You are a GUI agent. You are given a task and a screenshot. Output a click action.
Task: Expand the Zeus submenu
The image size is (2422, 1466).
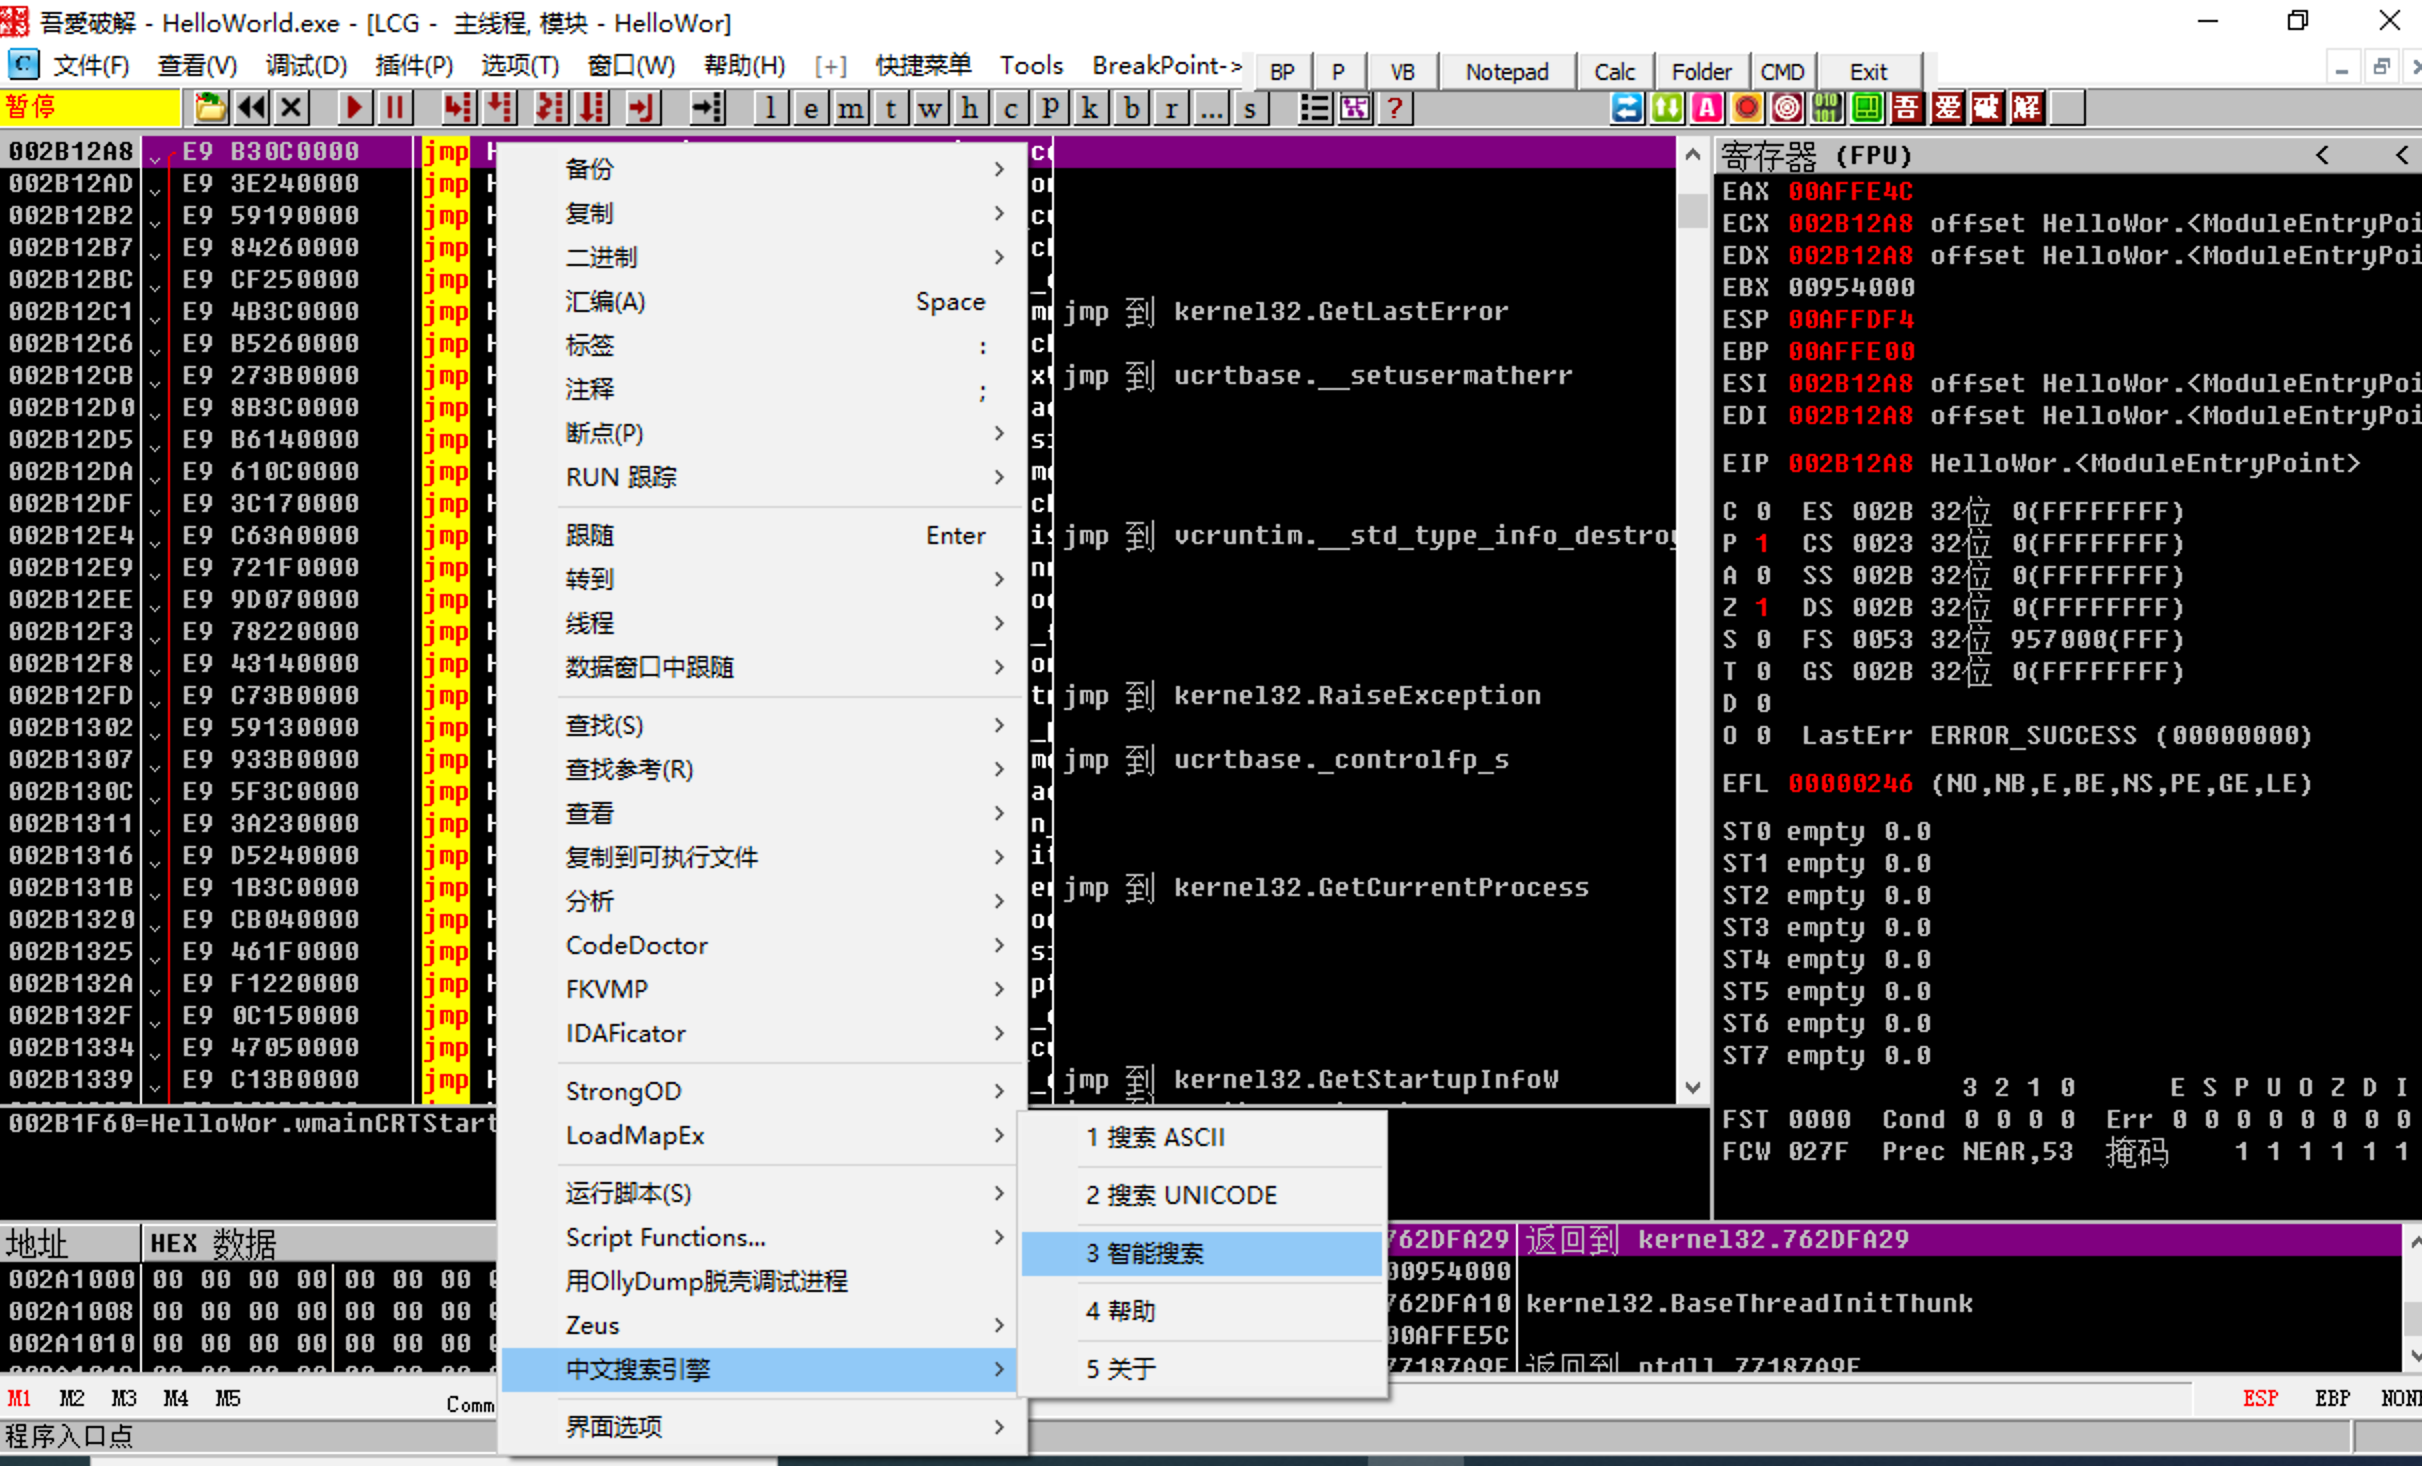(x=762, y=1325)
